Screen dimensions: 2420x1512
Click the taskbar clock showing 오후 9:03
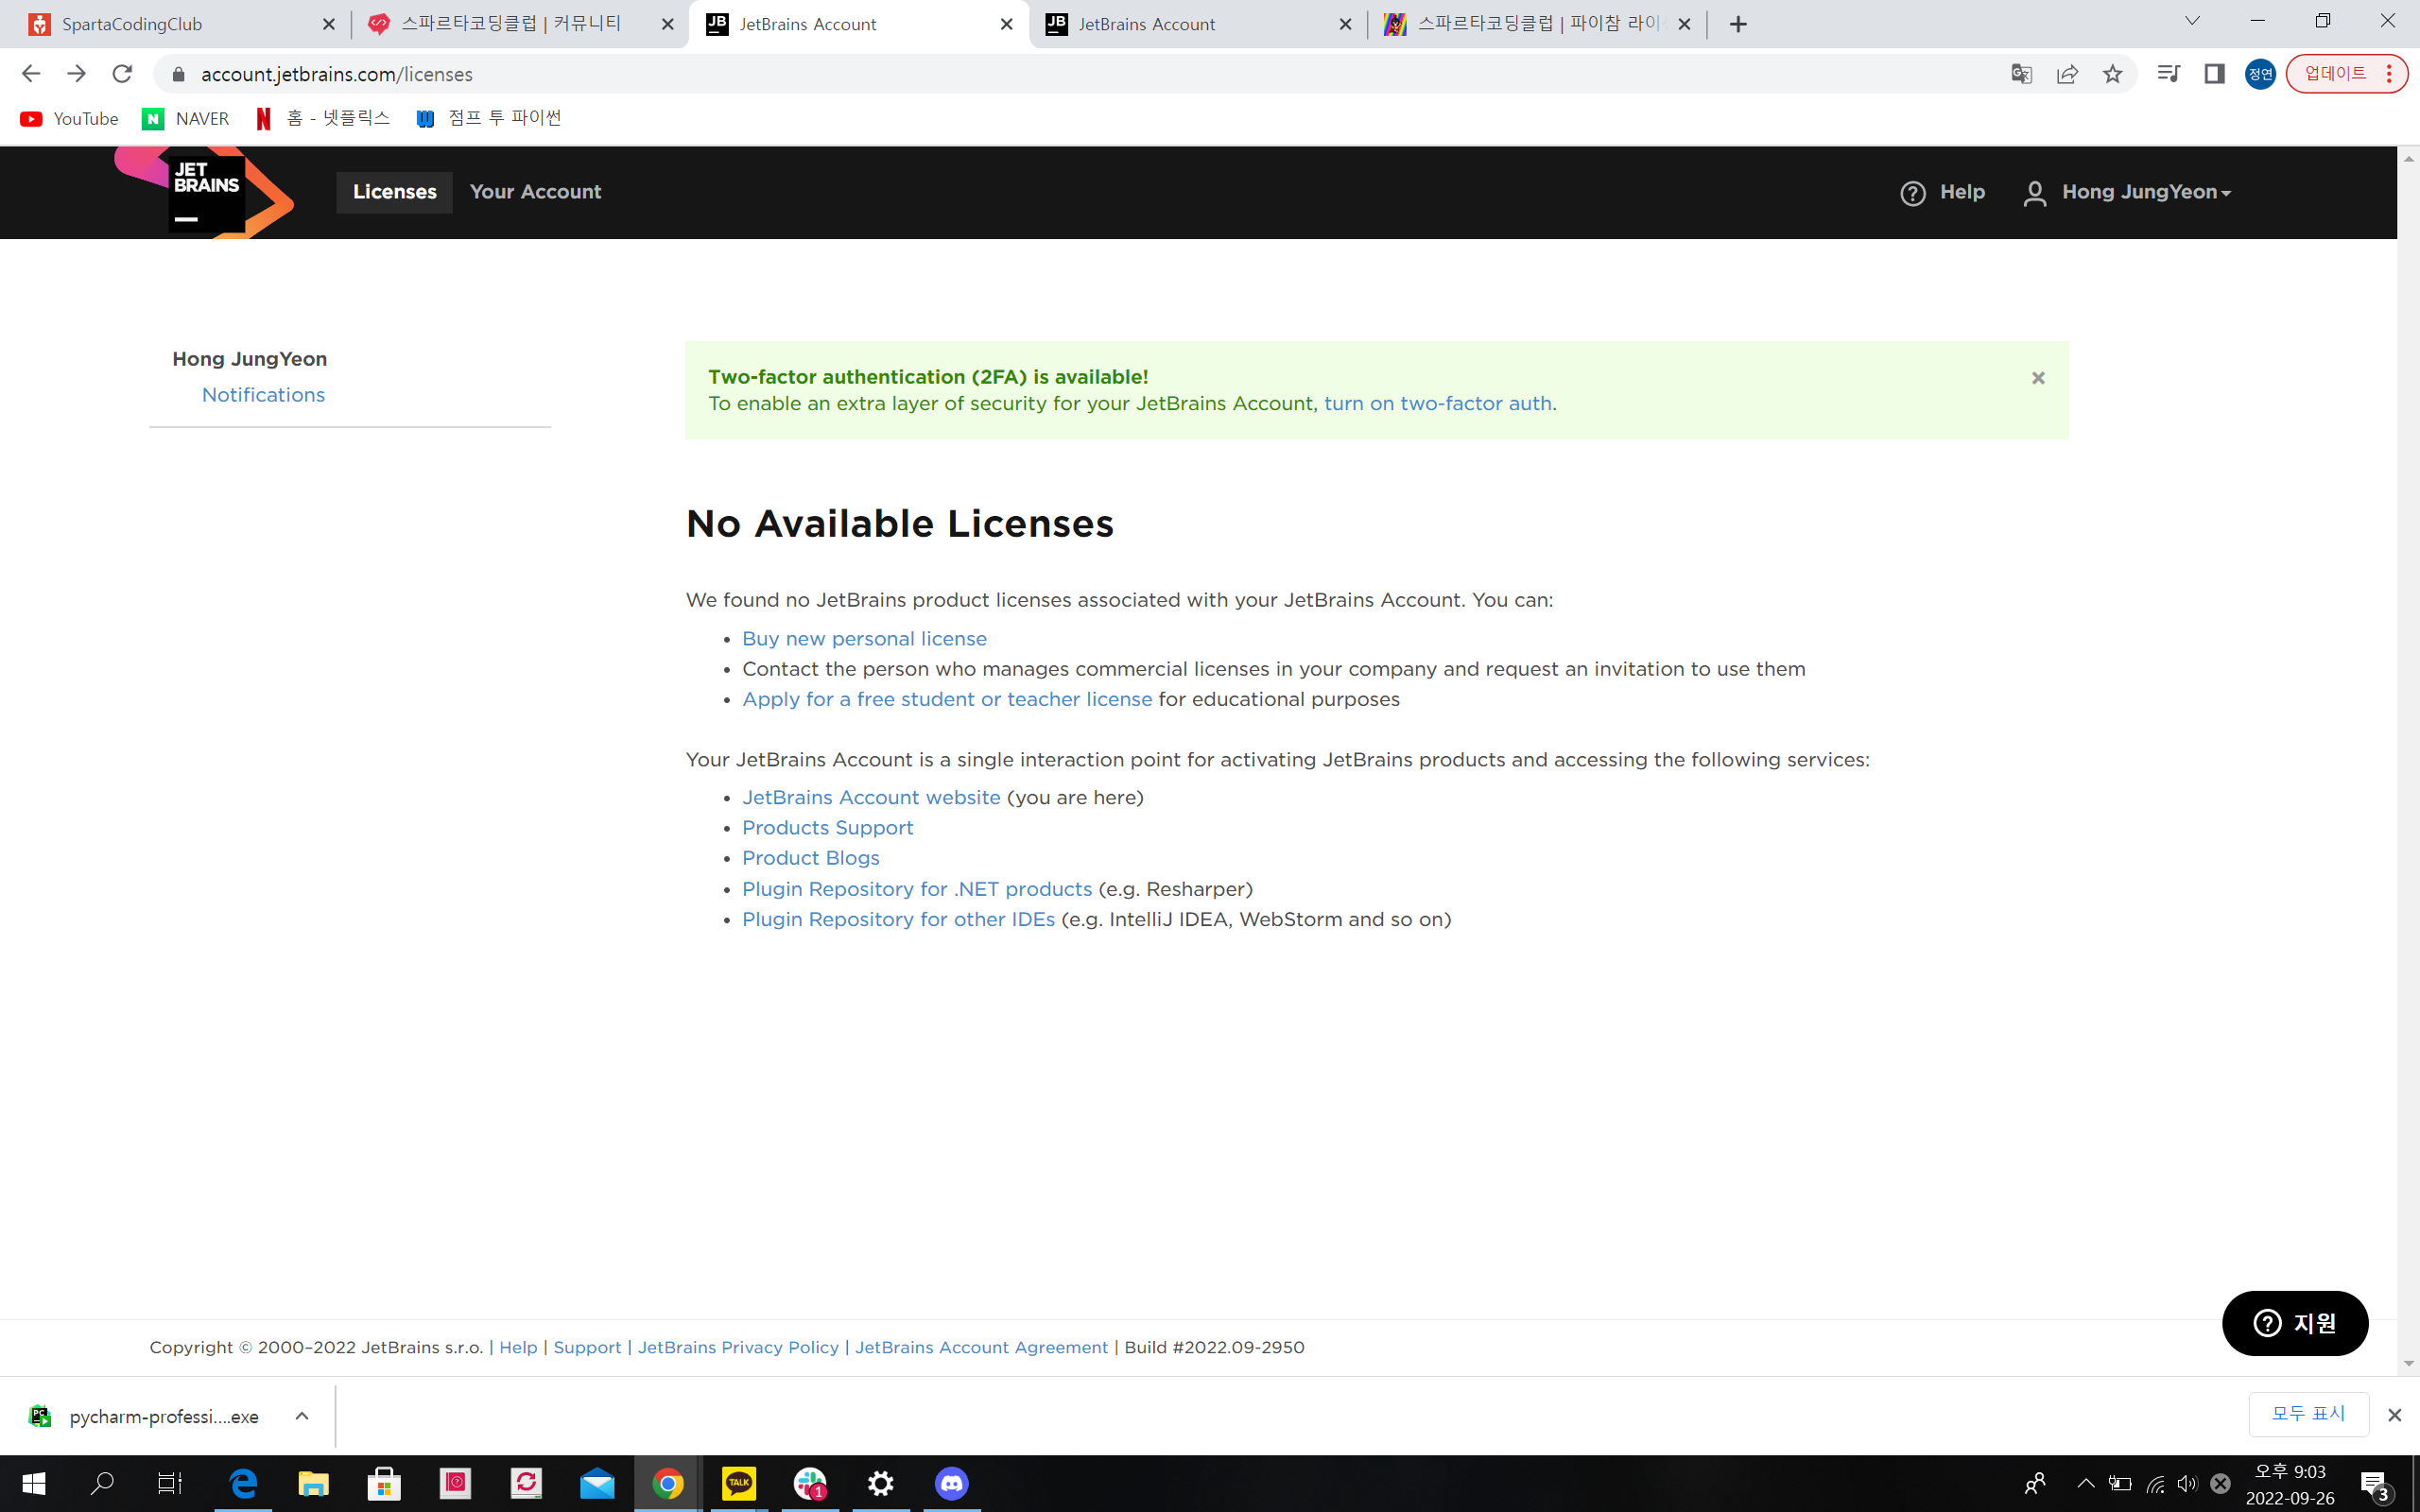(x=2290, y=1485)
